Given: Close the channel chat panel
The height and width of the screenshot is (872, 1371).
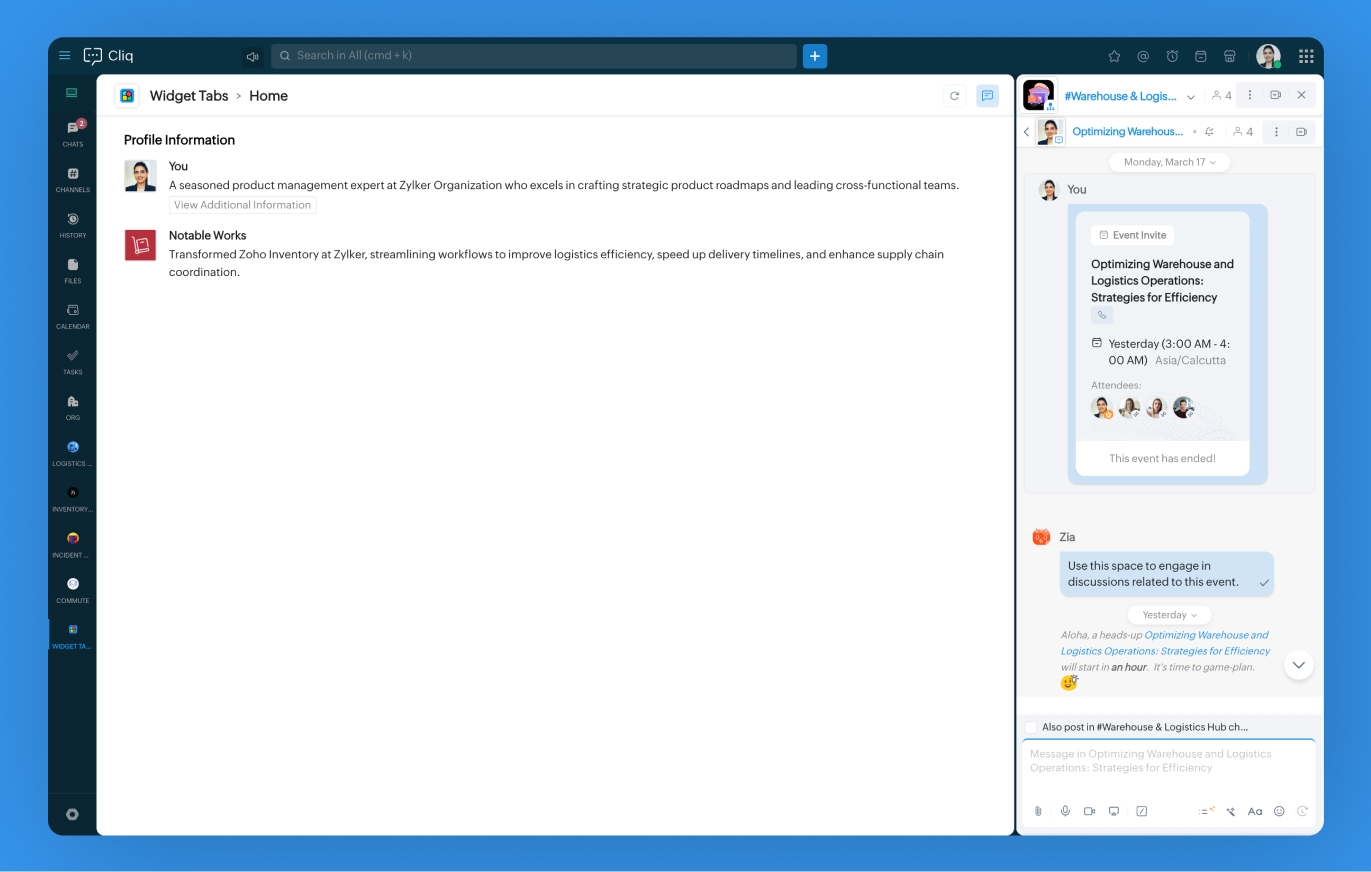Looking at the screenshot, I should [1301, 95].
